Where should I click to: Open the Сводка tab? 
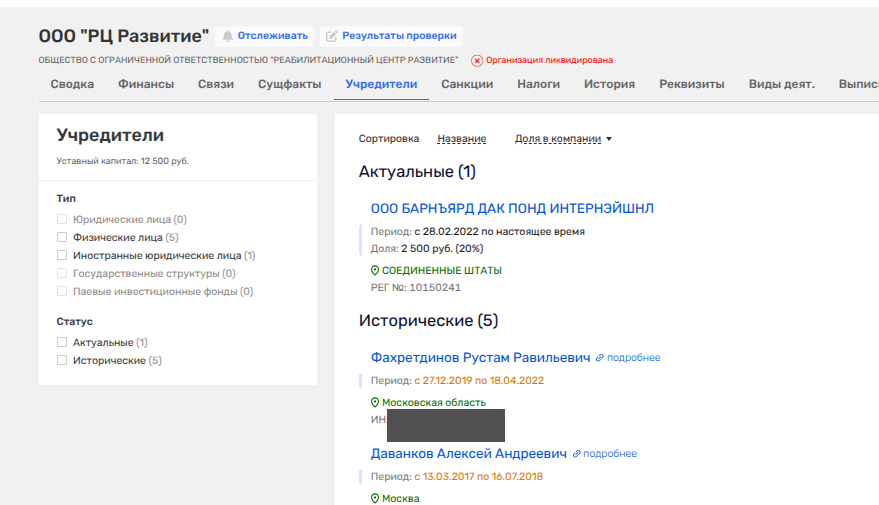tap(72, 84)
